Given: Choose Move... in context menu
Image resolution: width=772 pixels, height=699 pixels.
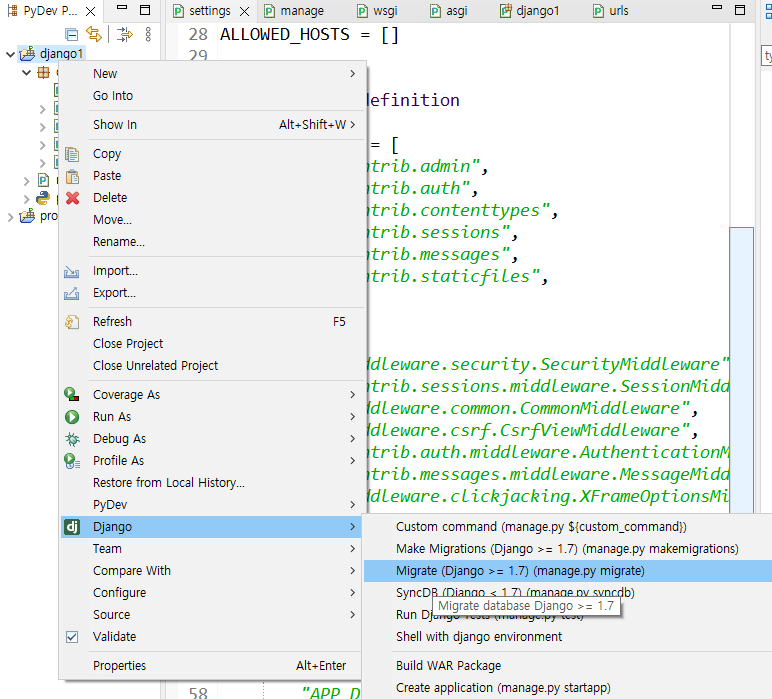Looking at the screenshot, I should (213, 220).
